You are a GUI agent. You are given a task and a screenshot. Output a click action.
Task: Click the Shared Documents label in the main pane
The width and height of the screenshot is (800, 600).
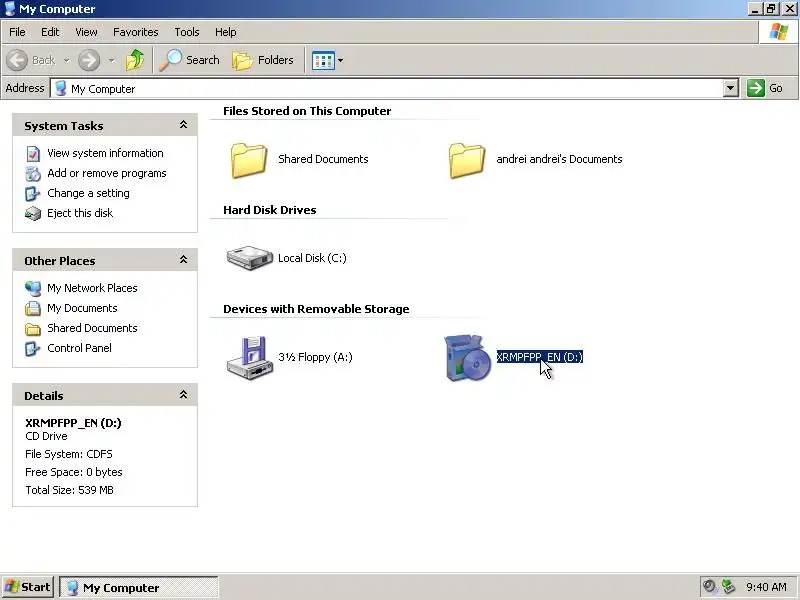[323, 159]
